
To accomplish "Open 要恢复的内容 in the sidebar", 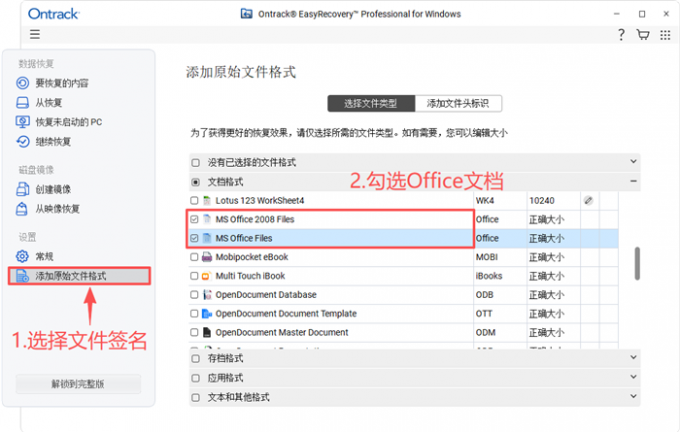I will click(62, 83).
